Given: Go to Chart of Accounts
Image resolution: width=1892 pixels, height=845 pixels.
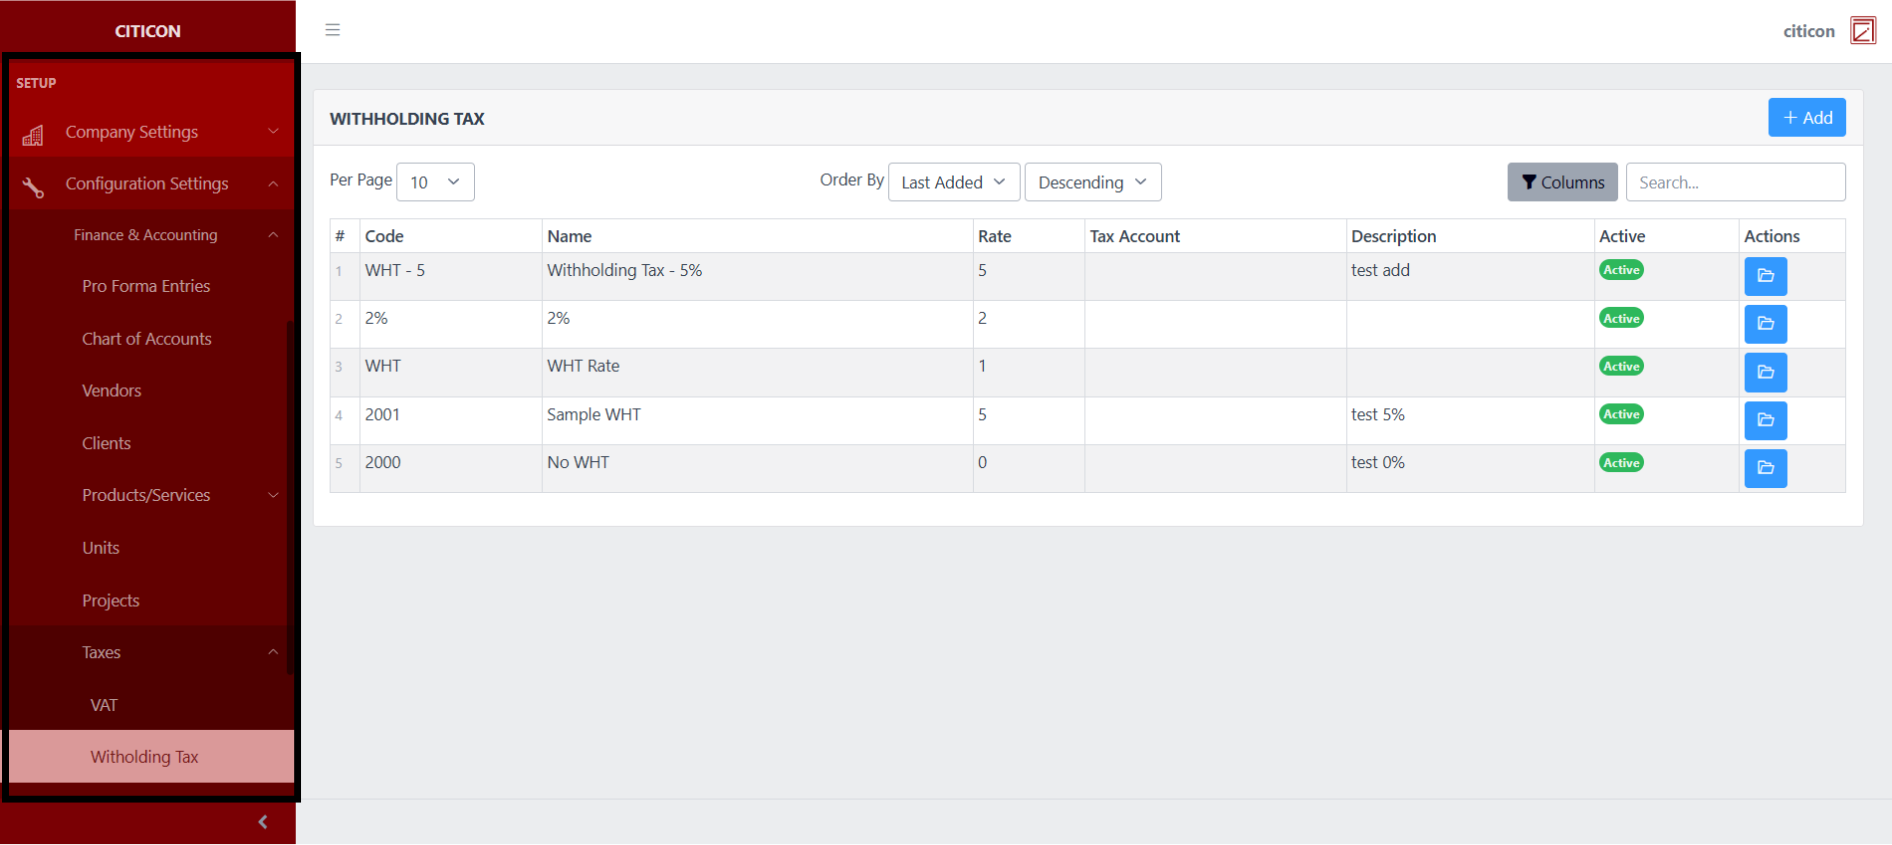Looking at the screenshot, I should click(147, 339).
